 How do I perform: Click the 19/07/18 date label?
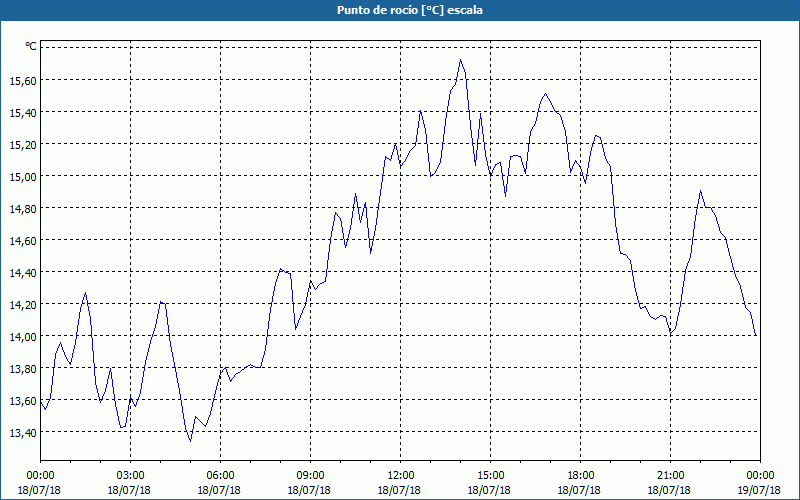759,490
